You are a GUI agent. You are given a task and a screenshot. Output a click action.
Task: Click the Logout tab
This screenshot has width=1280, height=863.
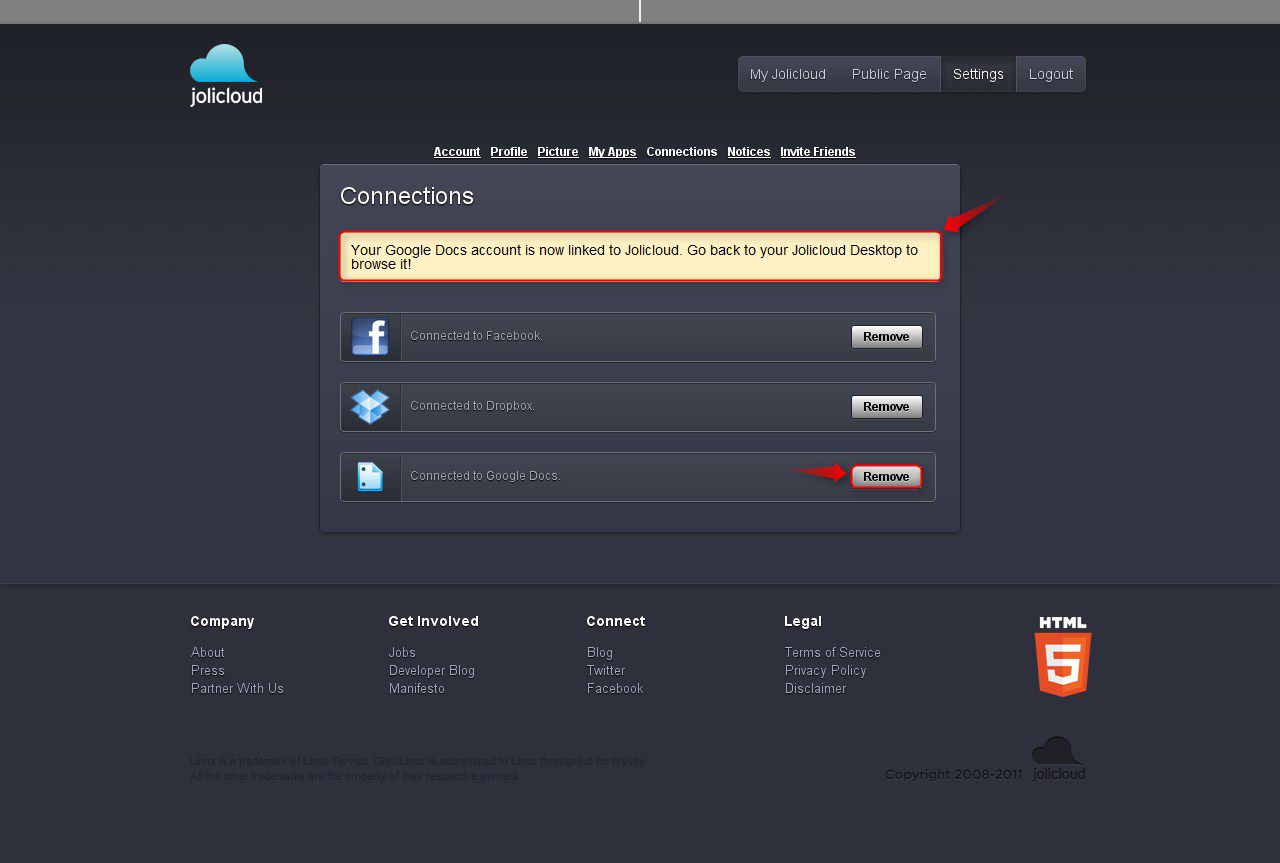[1051, 74]
